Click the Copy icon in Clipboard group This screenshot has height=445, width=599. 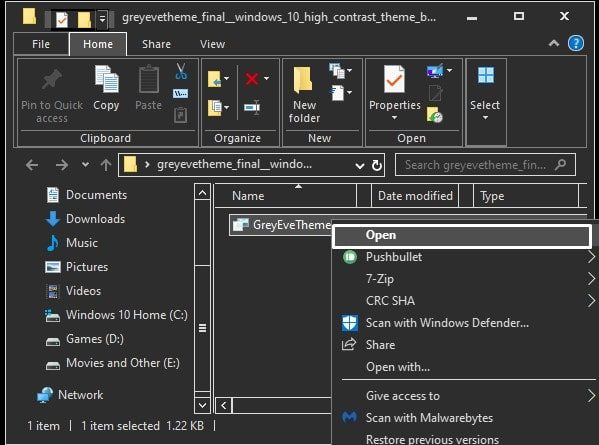[x=107, y=79]
